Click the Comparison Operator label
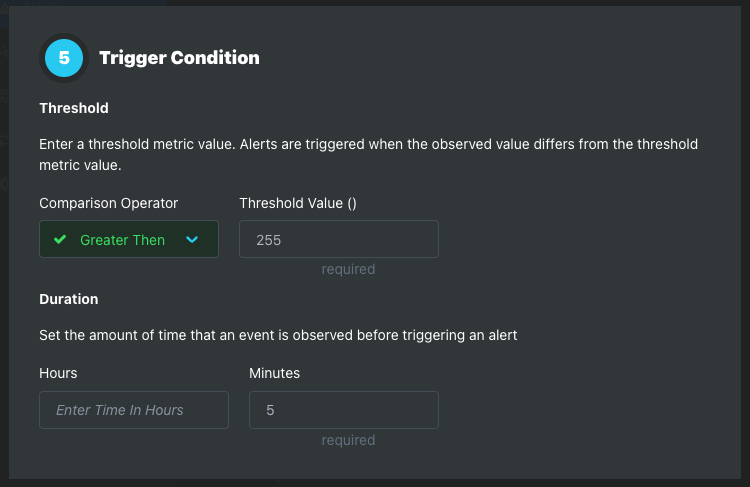 click(109, 203)
